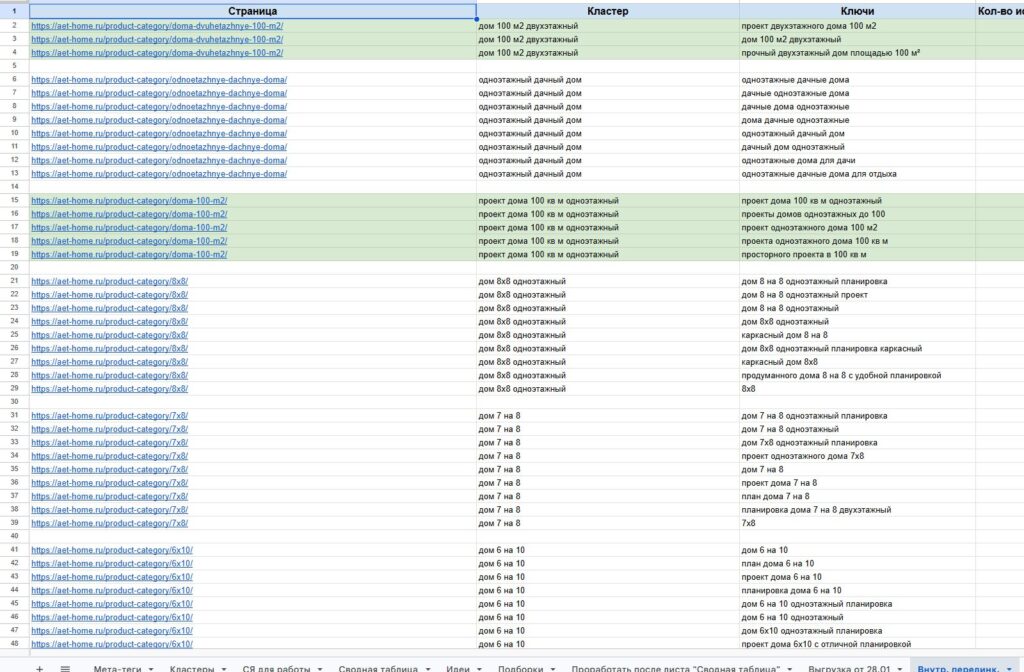The image size is (1024, 672).
Task: Switch to the Мета-теги sheet tab
Action: (118, 668)
